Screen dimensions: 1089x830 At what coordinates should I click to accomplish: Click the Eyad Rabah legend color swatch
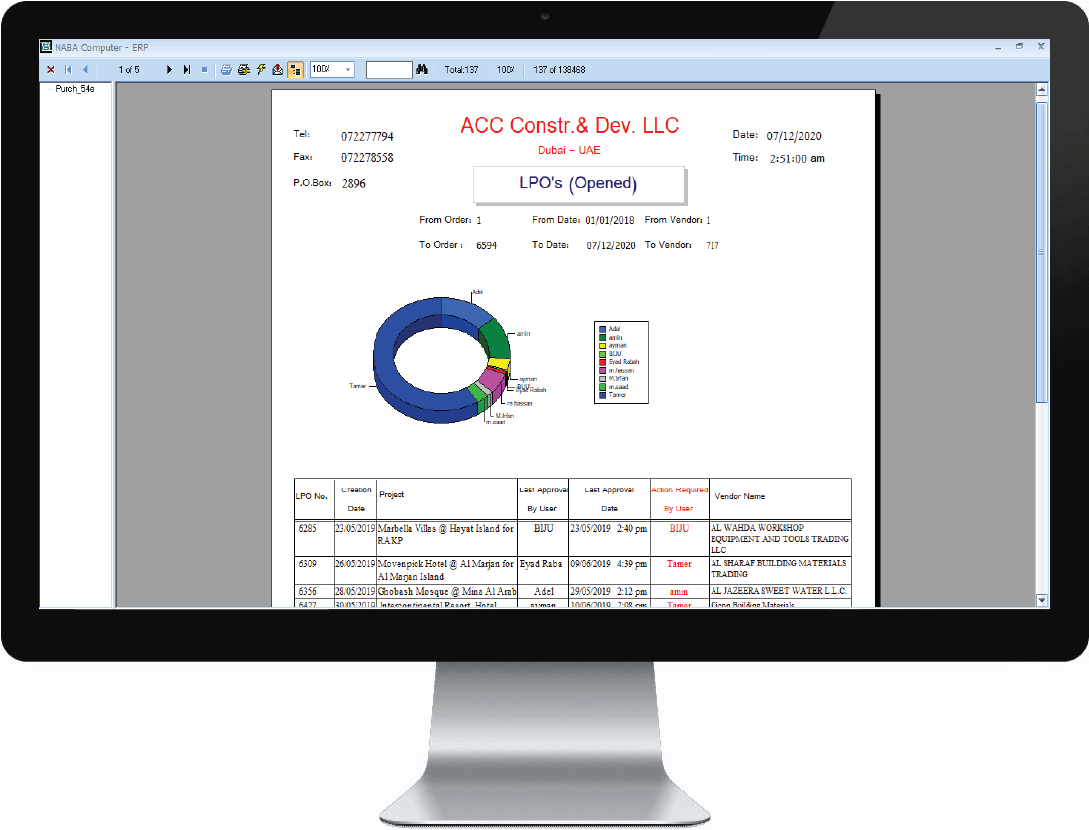(602, 362)
